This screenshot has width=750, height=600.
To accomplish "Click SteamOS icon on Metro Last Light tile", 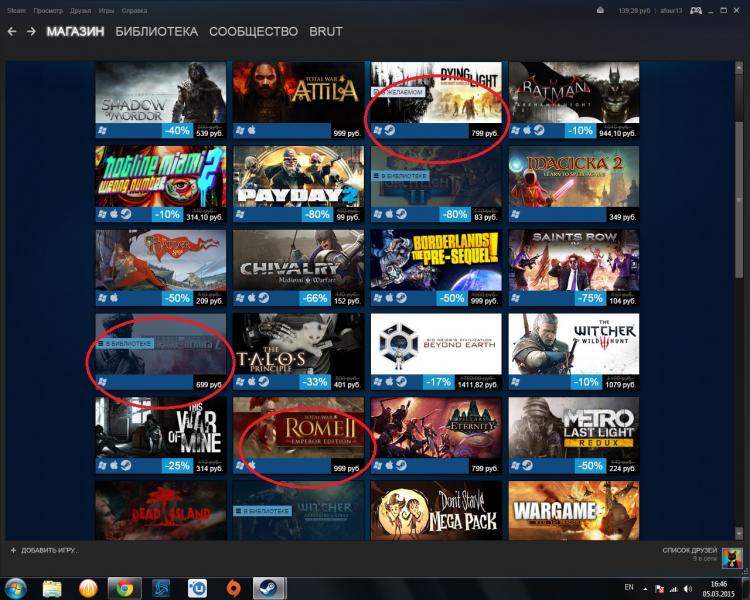I will coord(527,465).
